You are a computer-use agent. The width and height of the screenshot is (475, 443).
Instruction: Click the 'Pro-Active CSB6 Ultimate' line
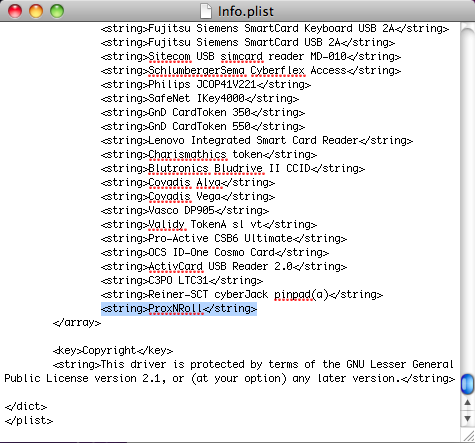(224, 239)
